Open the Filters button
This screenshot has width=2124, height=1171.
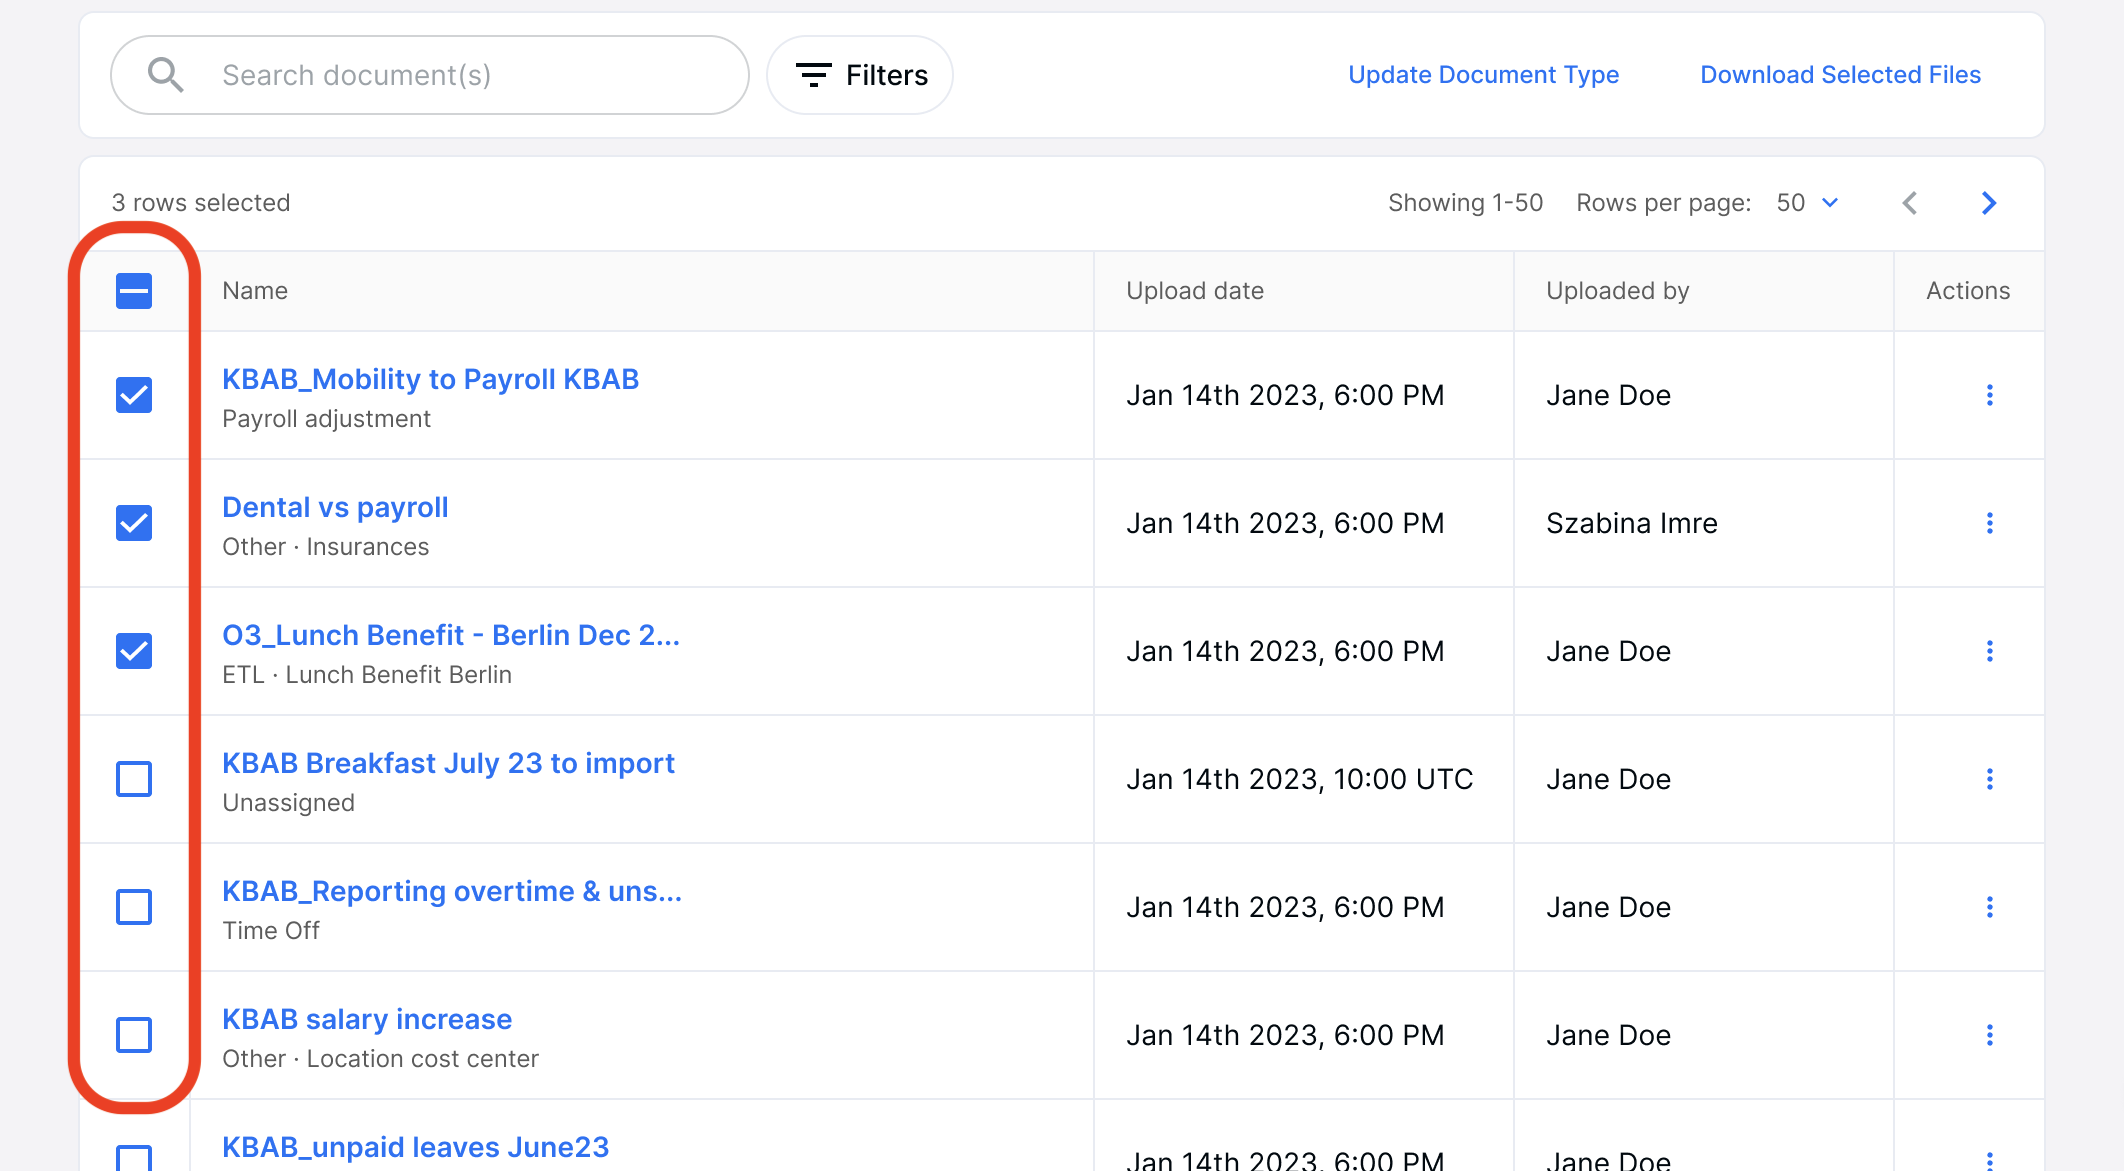[x=860, y=75]
